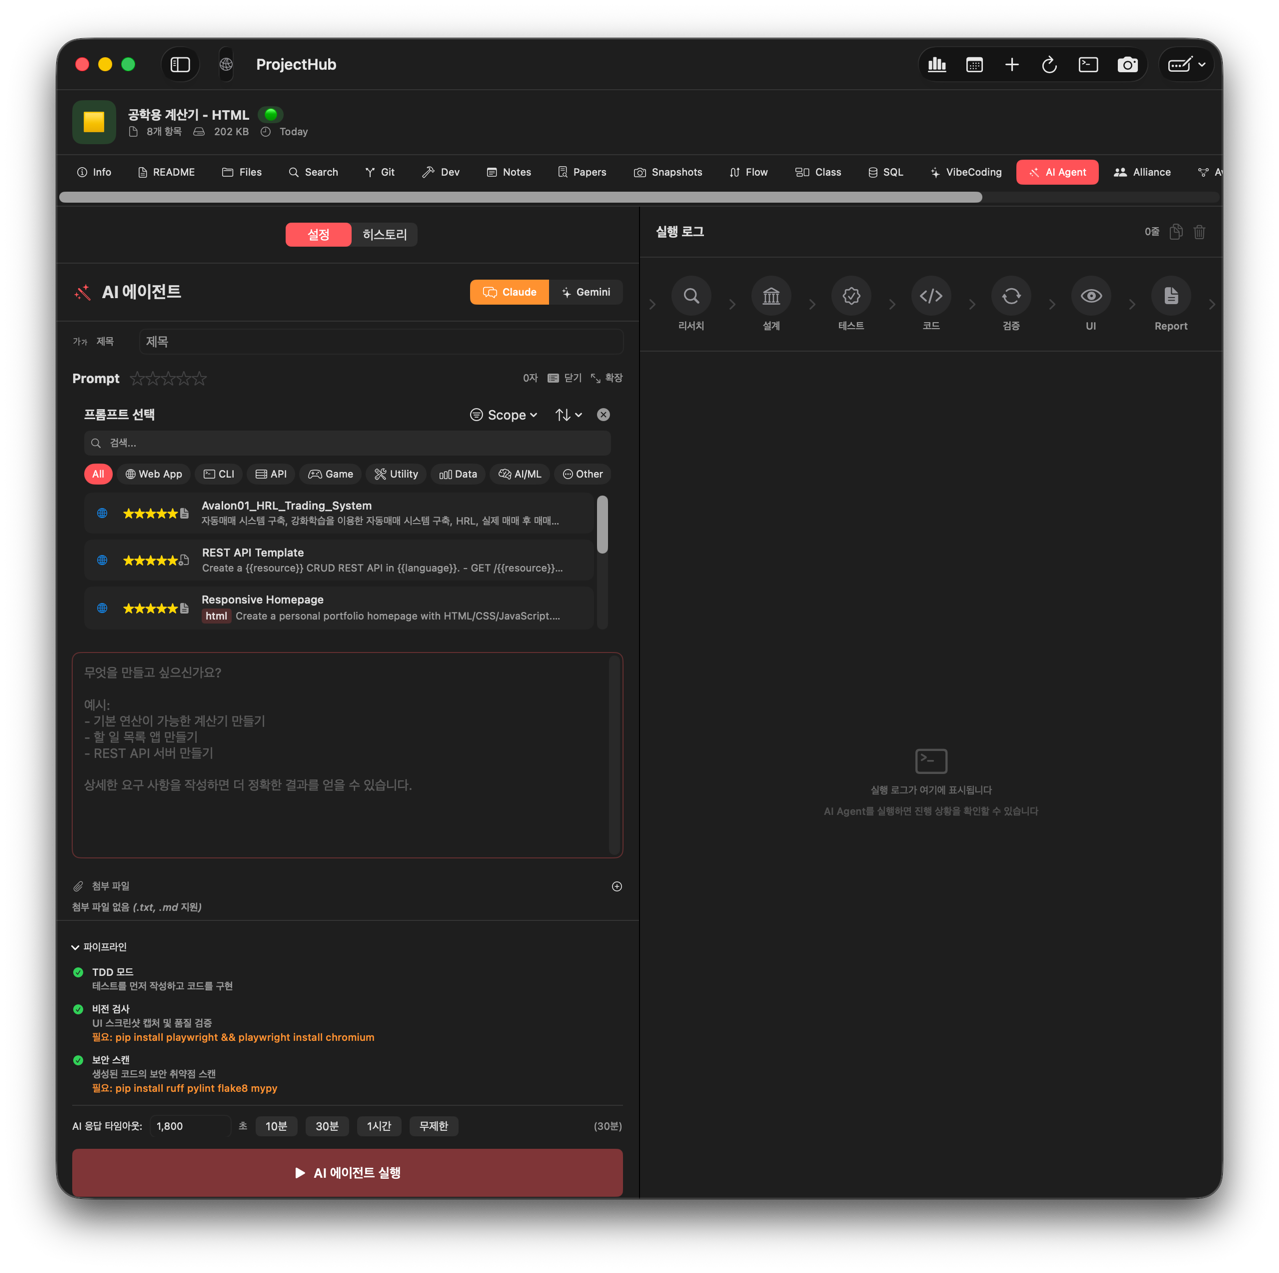Click the refresh icon in title bar
The height and width of the screenshot is (1273, 1279).
[x=1049, y=65]
